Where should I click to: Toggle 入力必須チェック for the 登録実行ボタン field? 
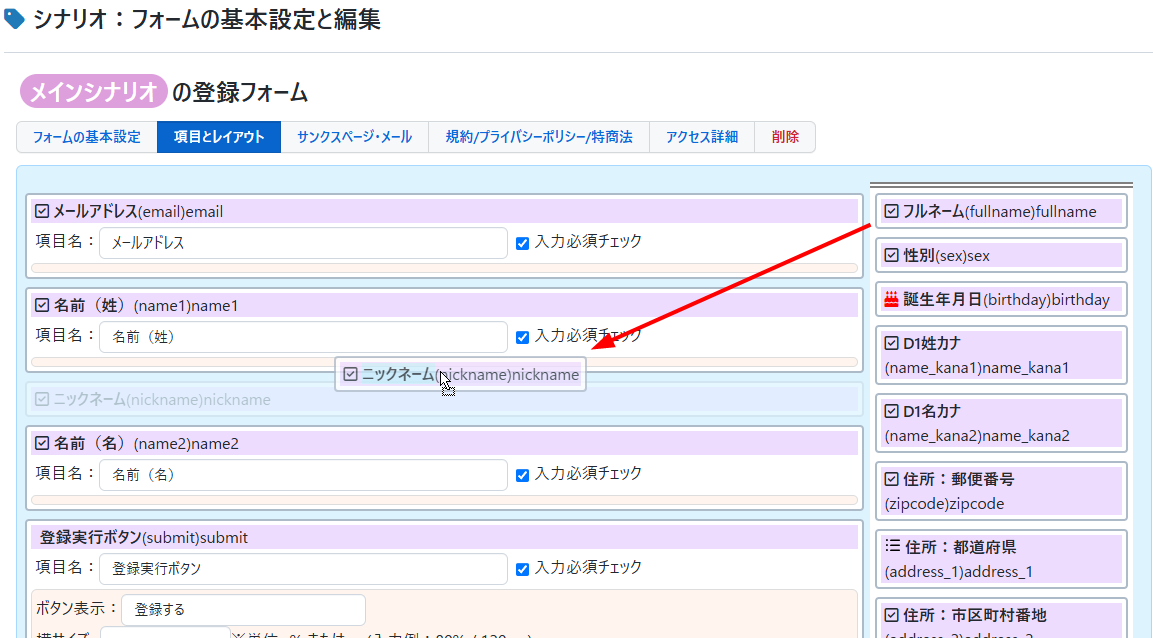pos(522,569)
